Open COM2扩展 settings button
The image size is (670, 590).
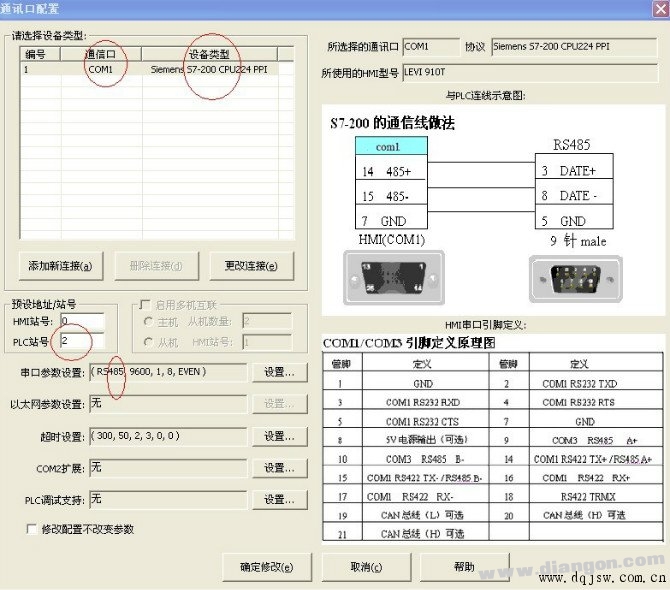[280, 468]
